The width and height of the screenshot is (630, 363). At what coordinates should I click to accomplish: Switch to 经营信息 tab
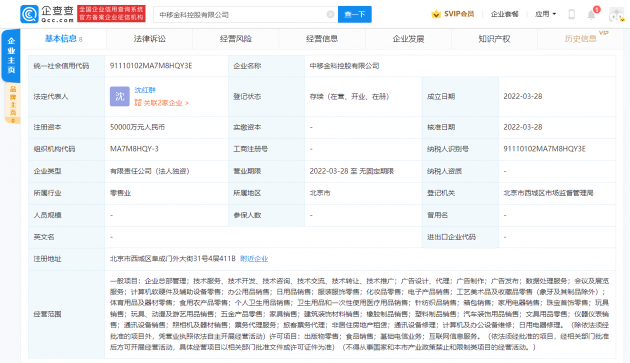coord(322,39)
